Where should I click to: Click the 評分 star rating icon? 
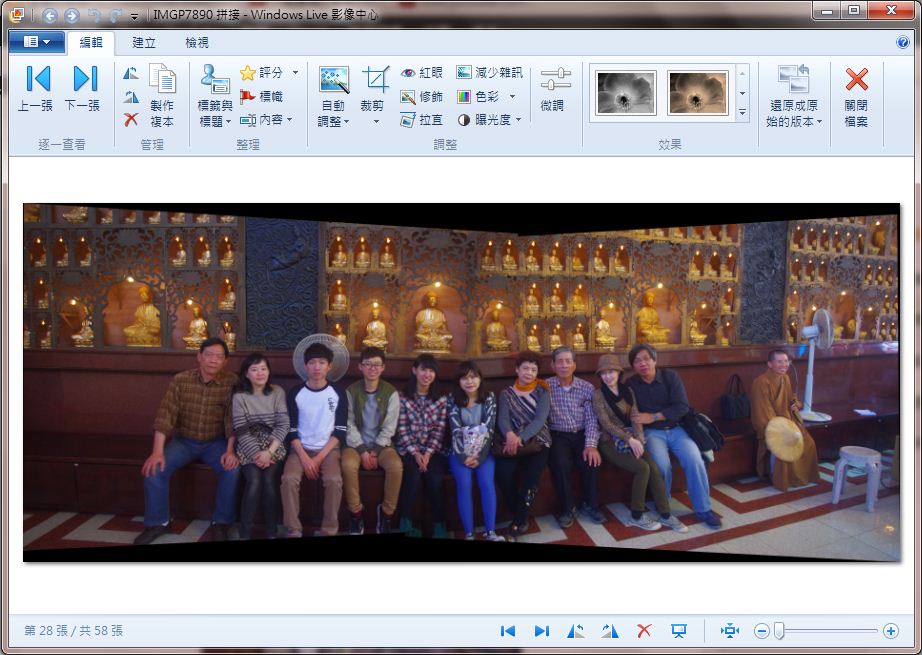pyautogui.click(x=248, y=73)
